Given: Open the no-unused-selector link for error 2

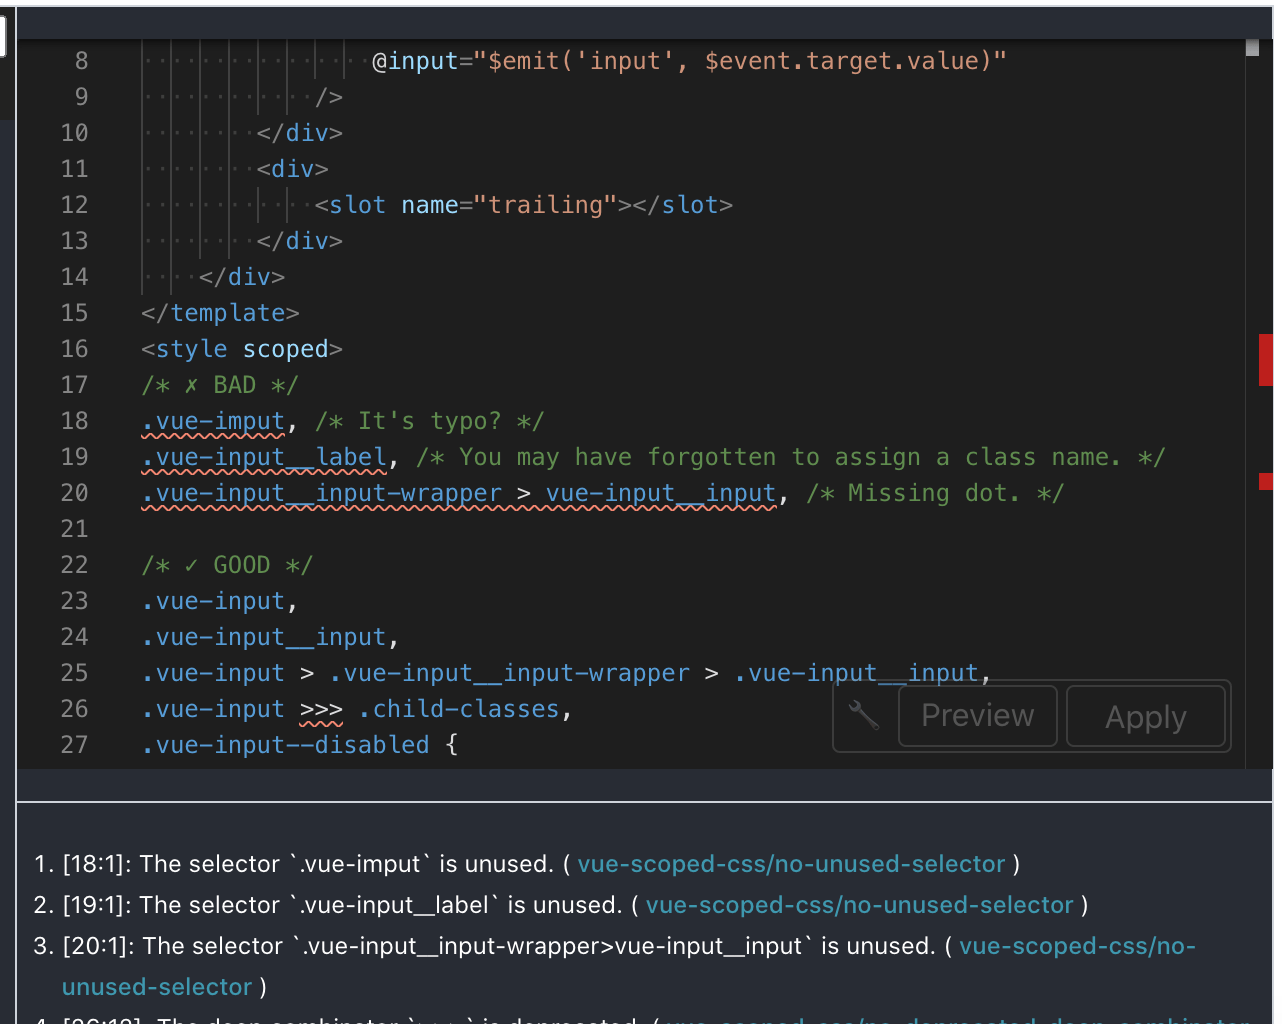Looking at the screenshot, I should tap(859, 905).
